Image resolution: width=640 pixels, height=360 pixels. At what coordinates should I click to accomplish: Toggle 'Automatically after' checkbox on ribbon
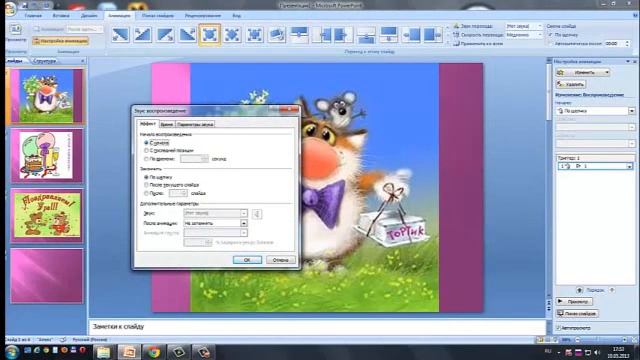[550, 43]
